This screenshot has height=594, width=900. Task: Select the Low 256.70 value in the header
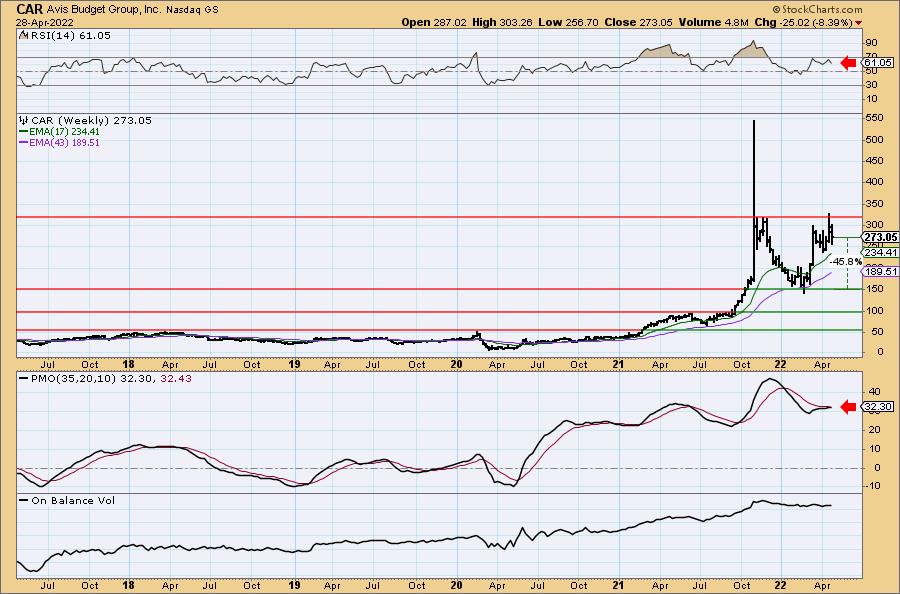(x=568, y=22)
